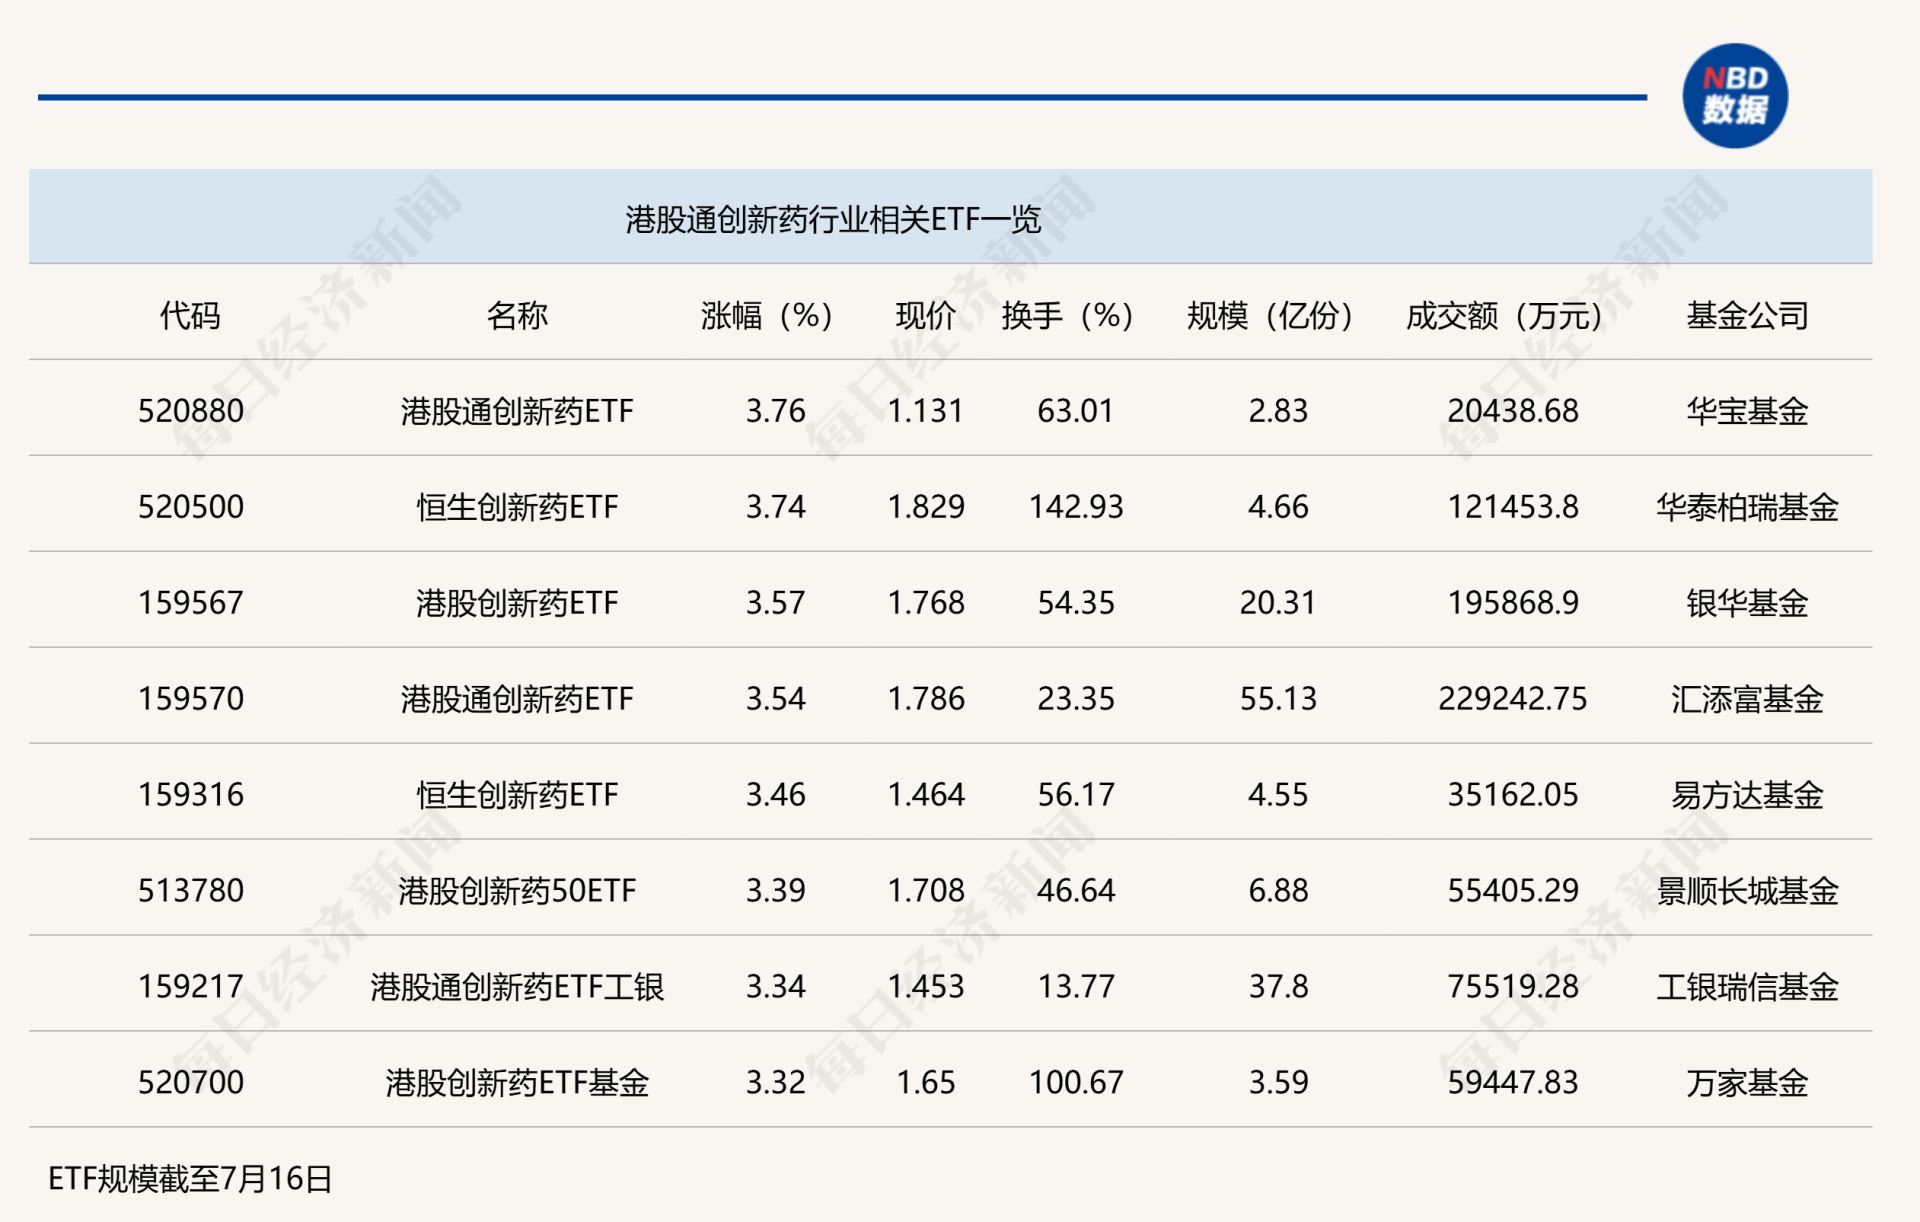Click the 基金公司 column header
1920x1222 pixels.
pos(1747,316)
